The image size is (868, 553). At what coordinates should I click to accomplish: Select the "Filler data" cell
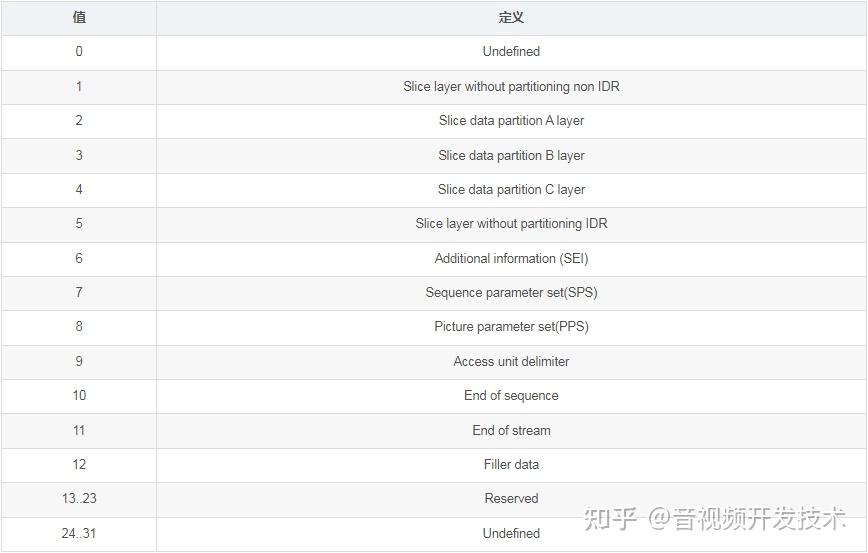pyautogui.click(x=511, y=465)
